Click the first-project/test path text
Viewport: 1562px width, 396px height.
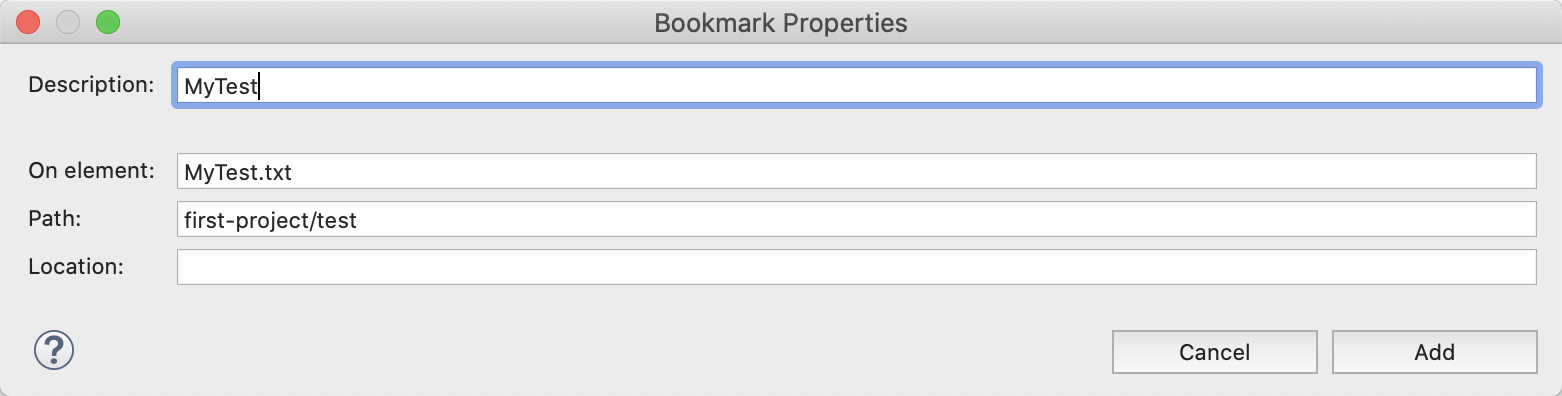click(x=270, y=220)
